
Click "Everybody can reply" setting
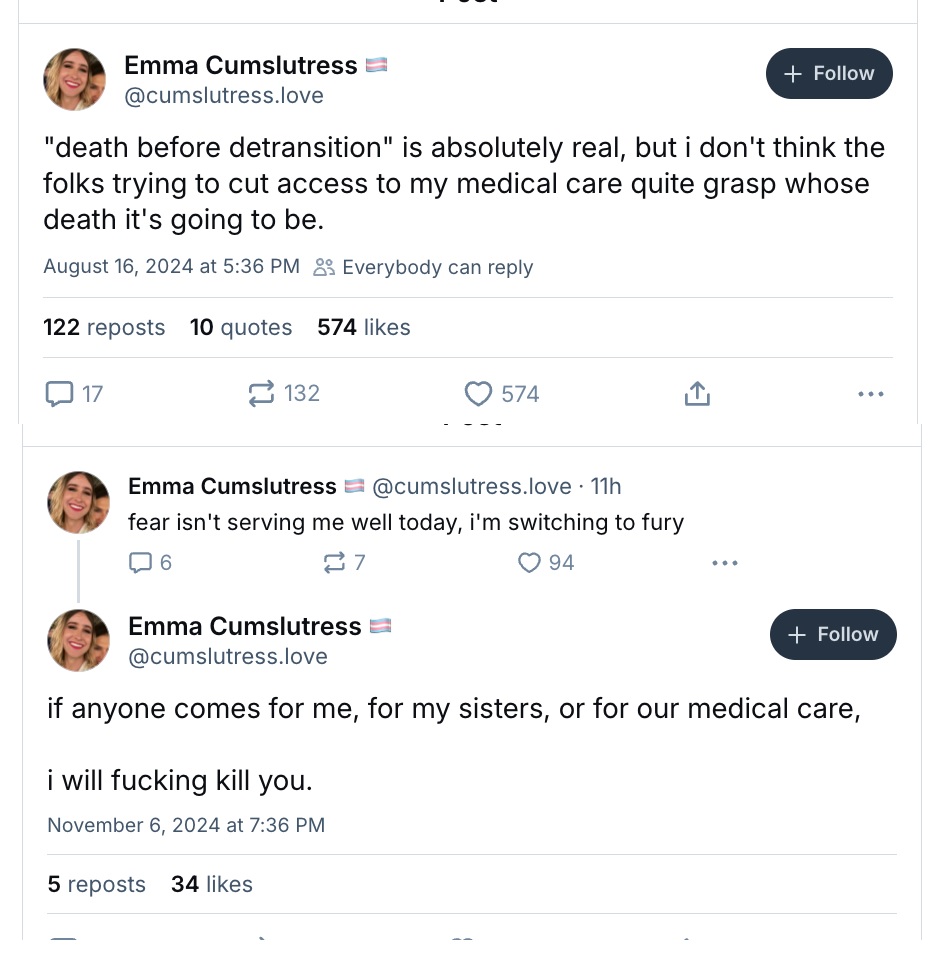(424, 267)
